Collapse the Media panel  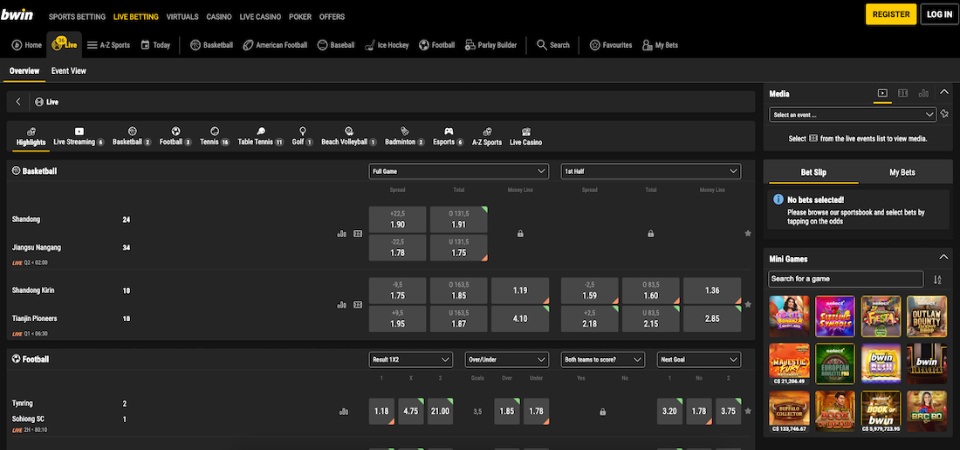click(x=944, y=92)
